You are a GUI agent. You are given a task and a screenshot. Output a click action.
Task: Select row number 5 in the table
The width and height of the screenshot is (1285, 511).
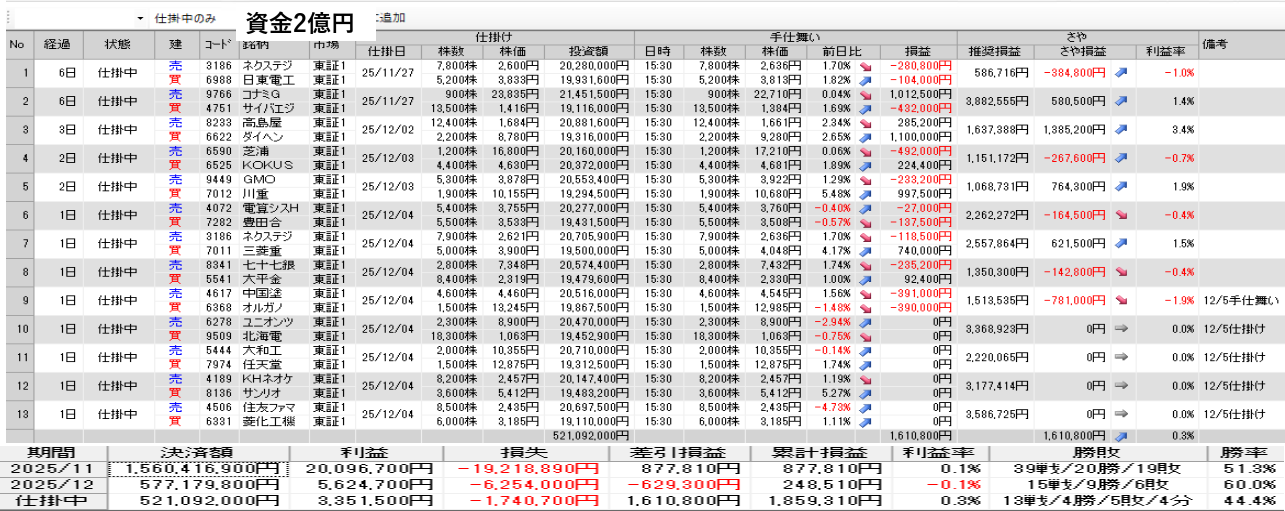17,186
